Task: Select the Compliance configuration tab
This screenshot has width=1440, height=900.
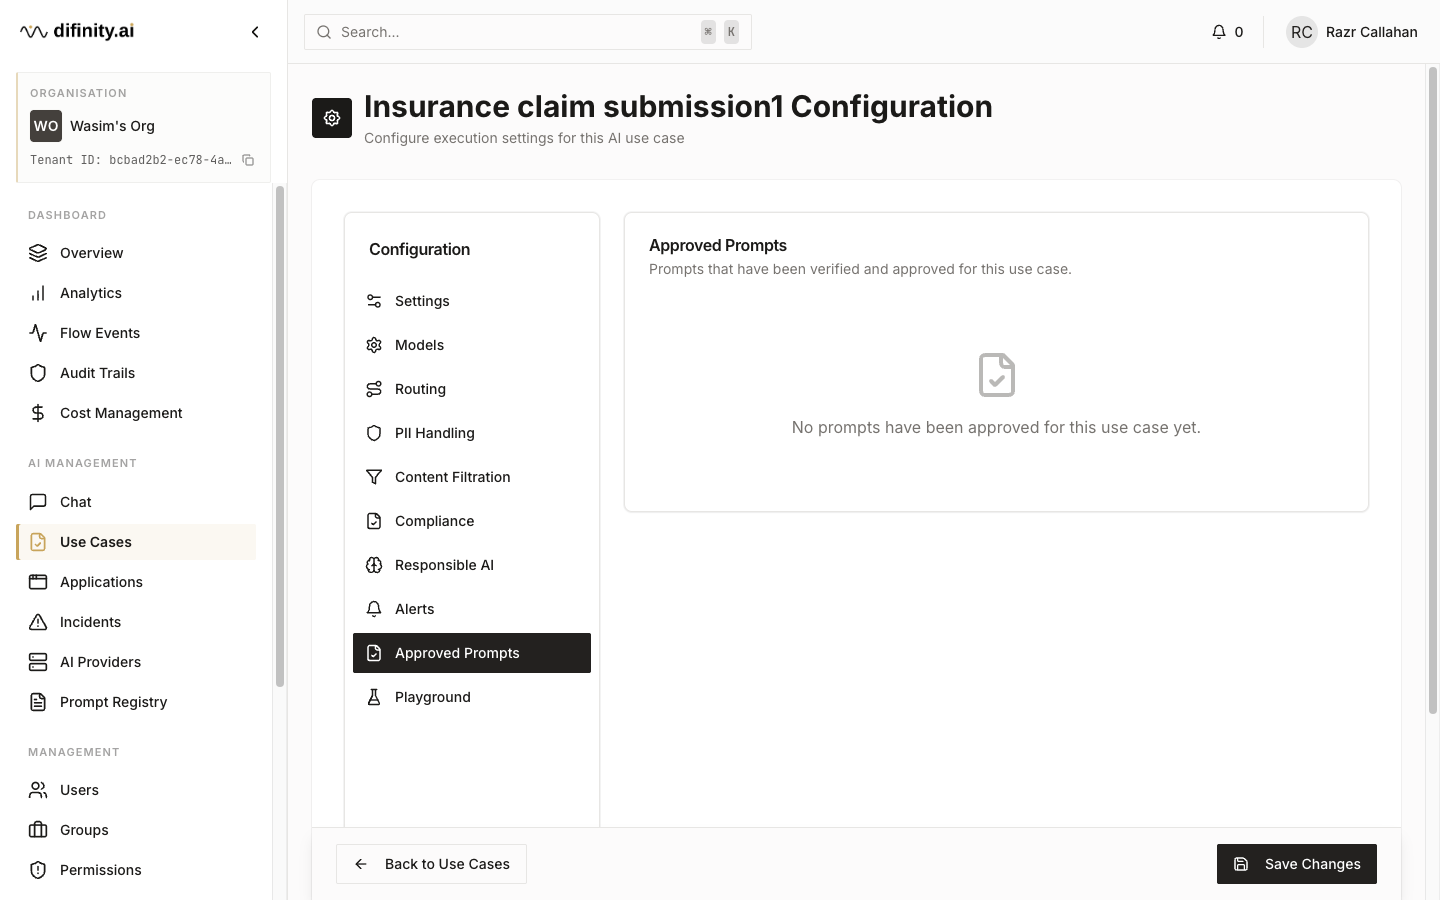Action: tap(472, 521)
